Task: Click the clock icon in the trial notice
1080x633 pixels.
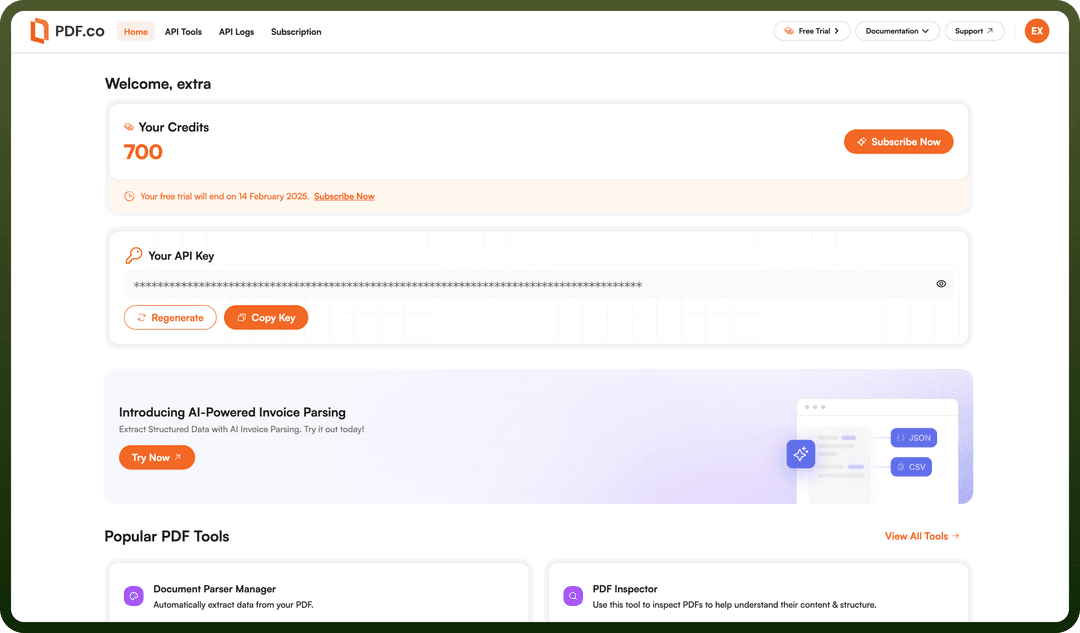Action: pyautogui.click(x=129, y=196)
